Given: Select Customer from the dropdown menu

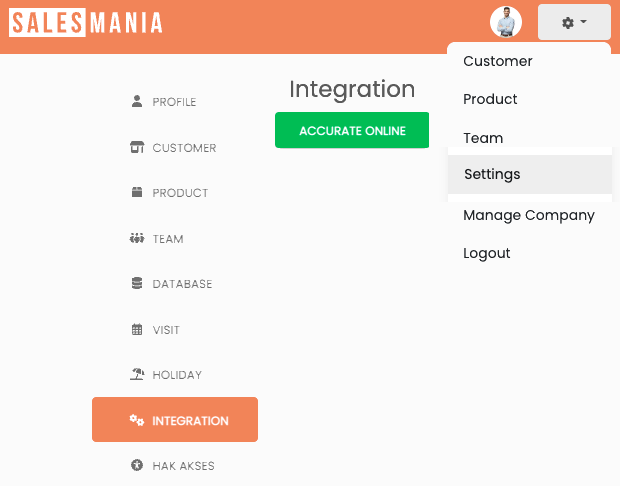Looking at the screenshot, I should click(498, 61).
